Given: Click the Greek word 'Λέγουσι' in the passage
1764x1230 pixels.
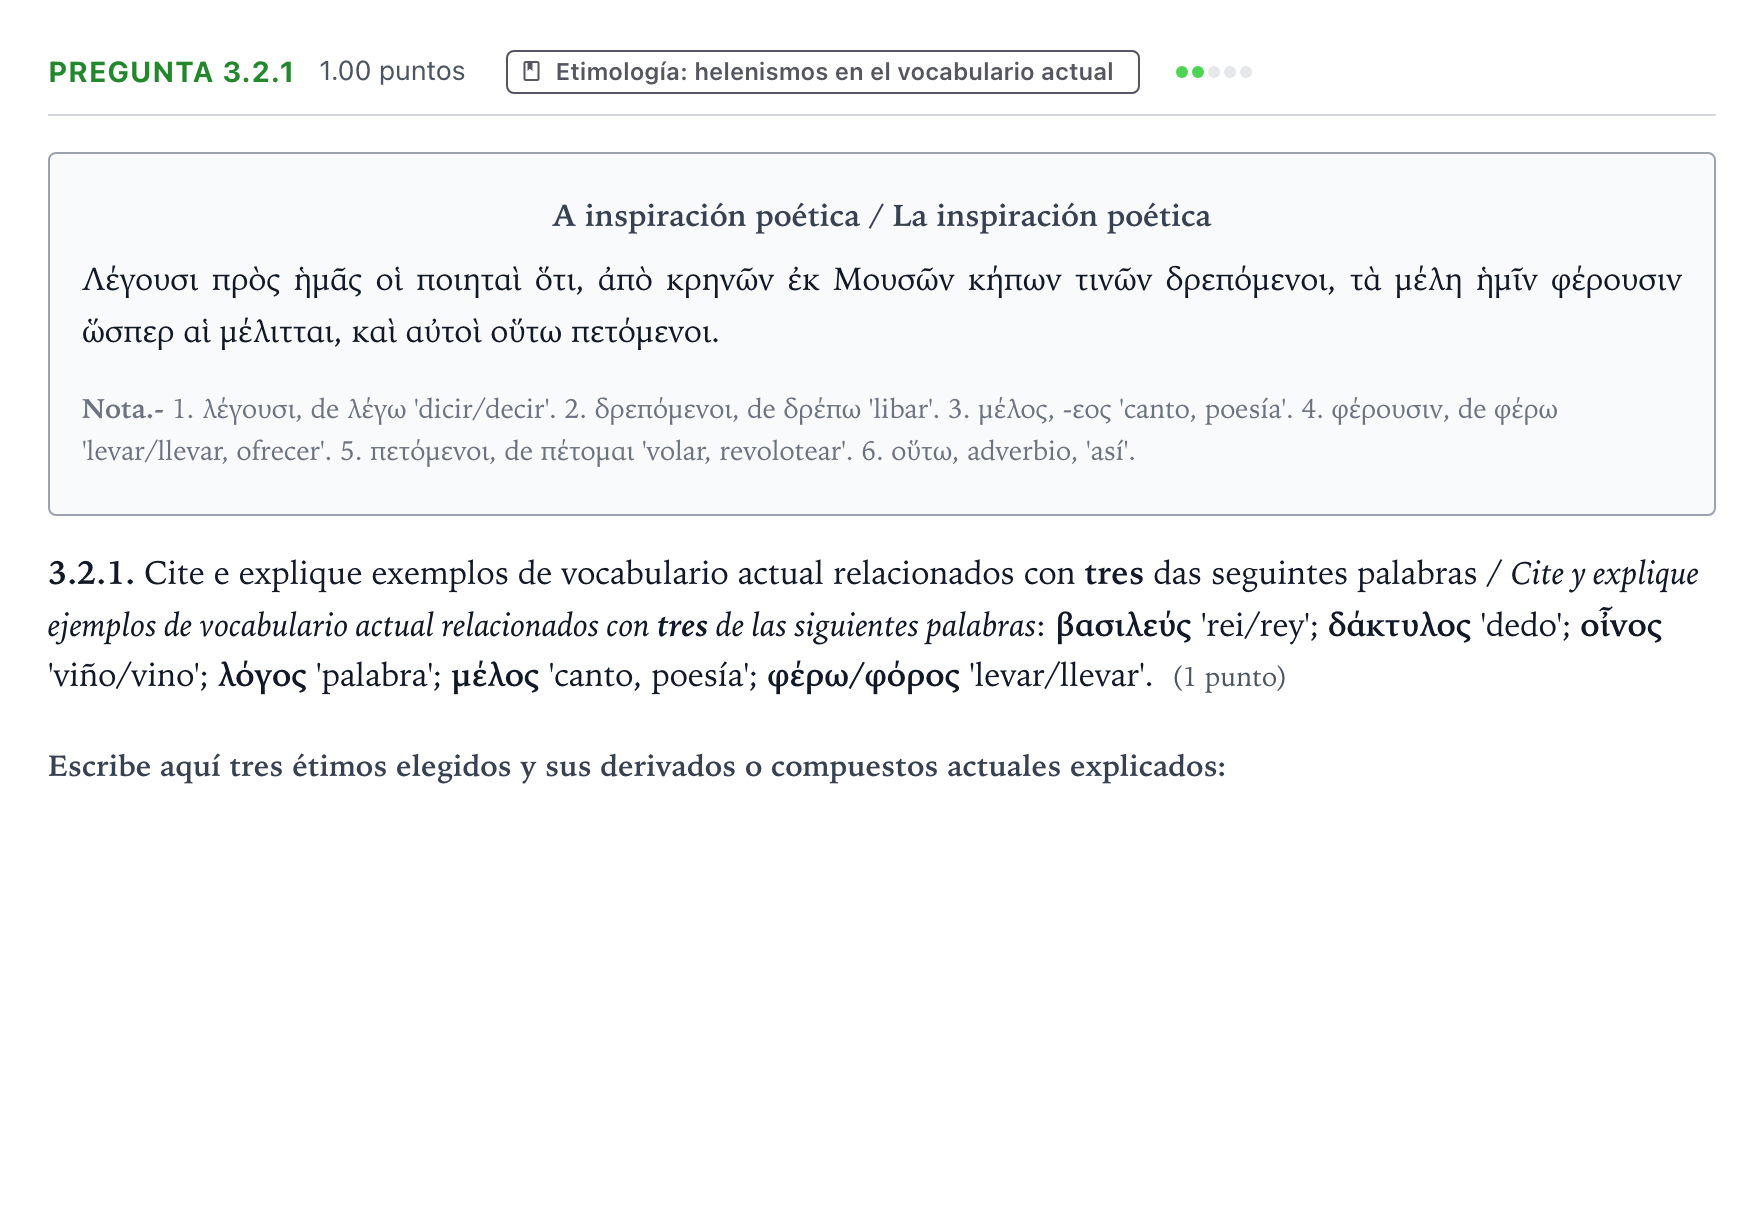Looking at the screenshot, I should (x=140, y=281).
